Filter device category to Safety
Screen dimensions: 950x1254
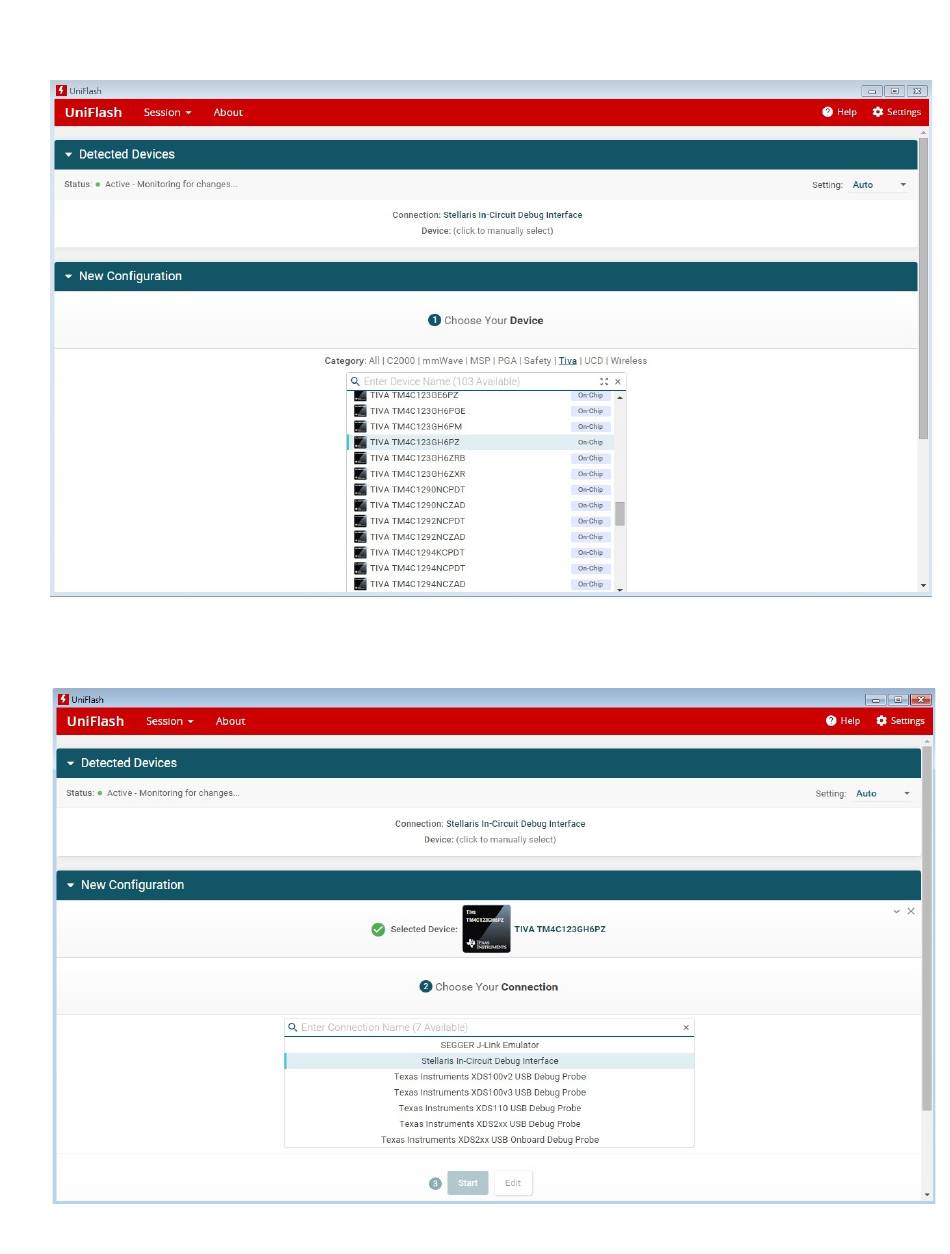point(538,361)
